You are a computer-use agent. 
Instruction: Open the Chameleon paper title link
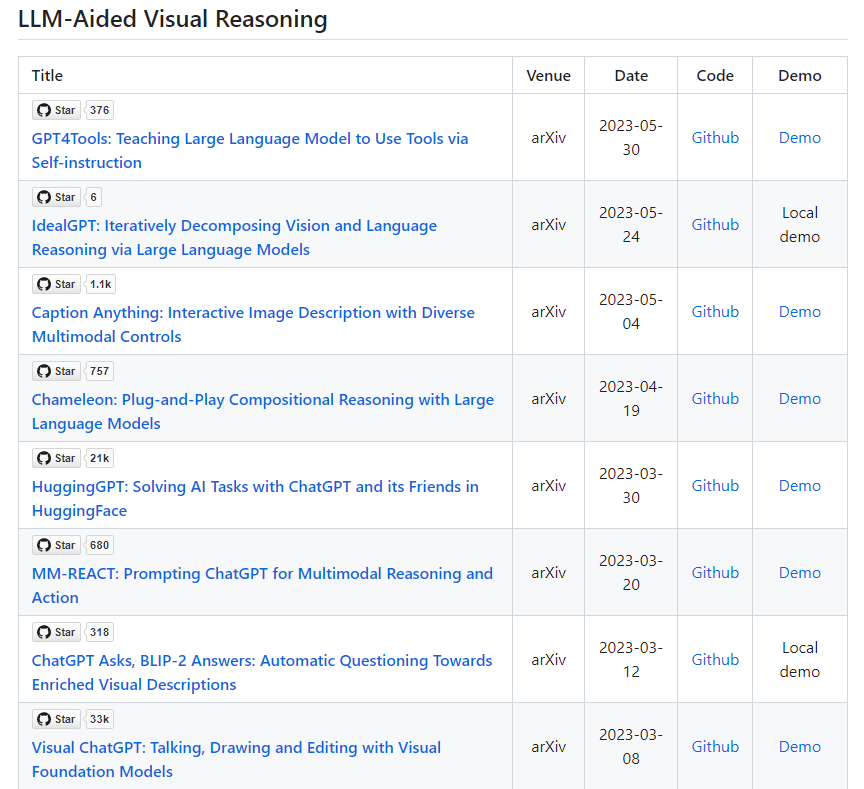point(263,412)
